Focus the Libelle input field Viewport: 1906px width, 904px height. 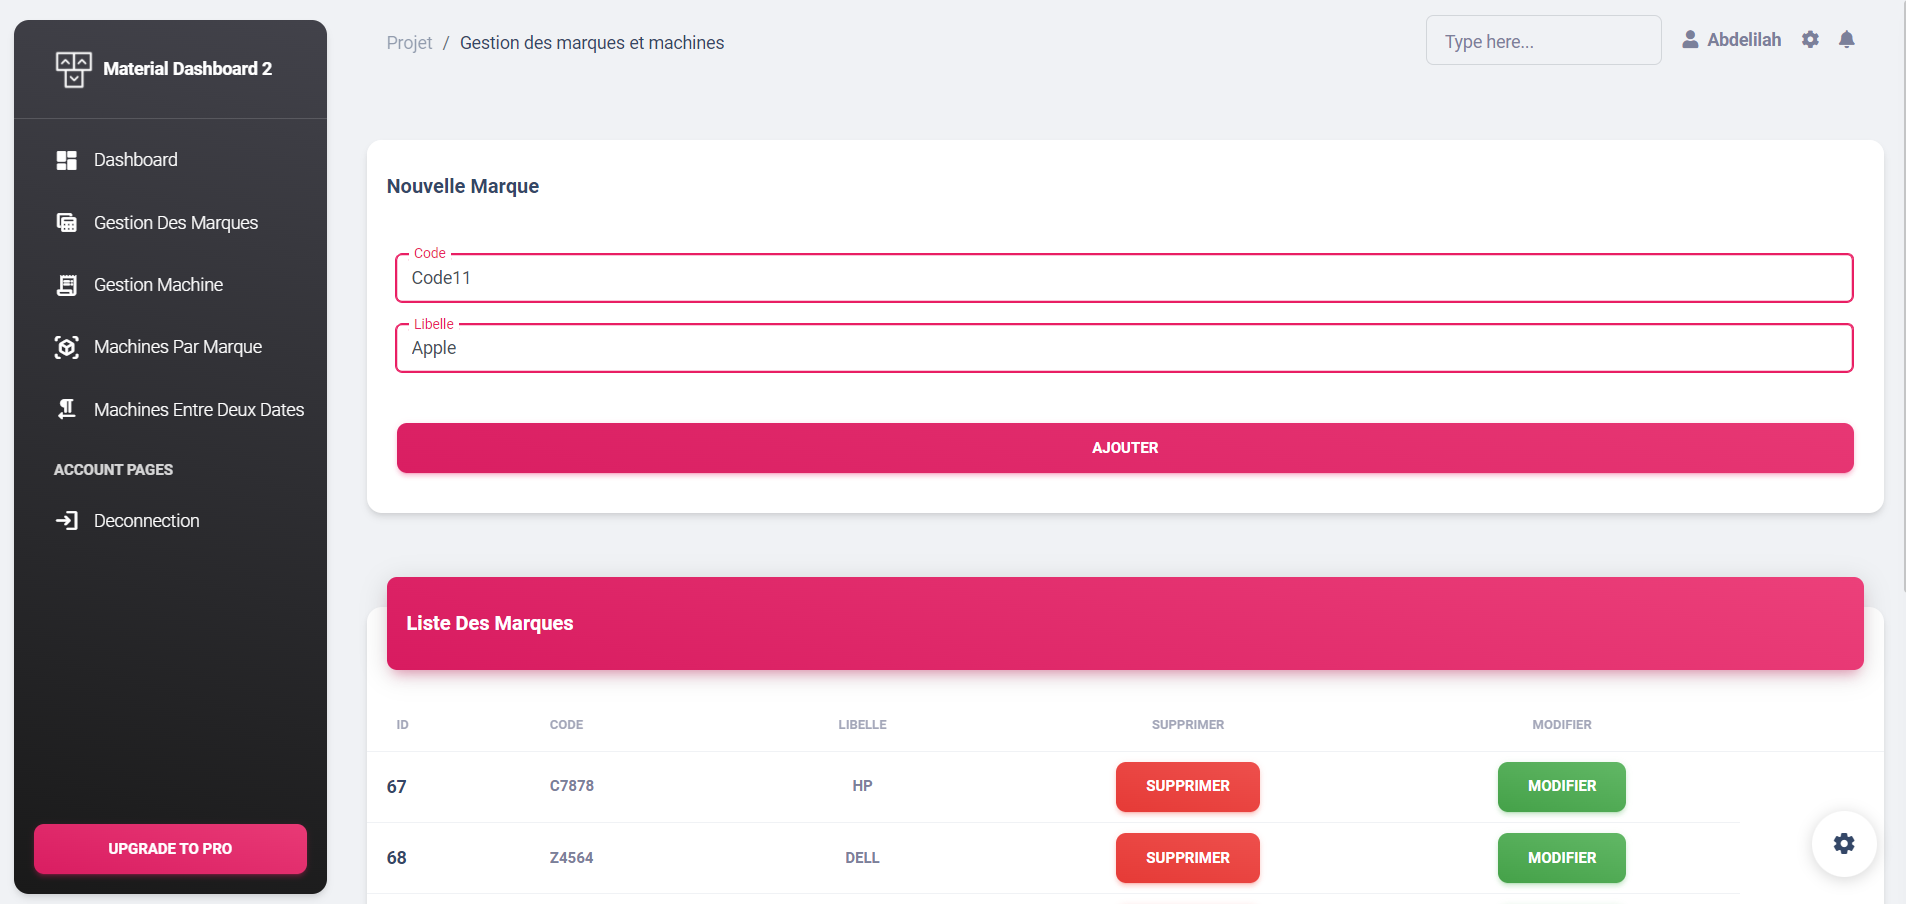1124,348
